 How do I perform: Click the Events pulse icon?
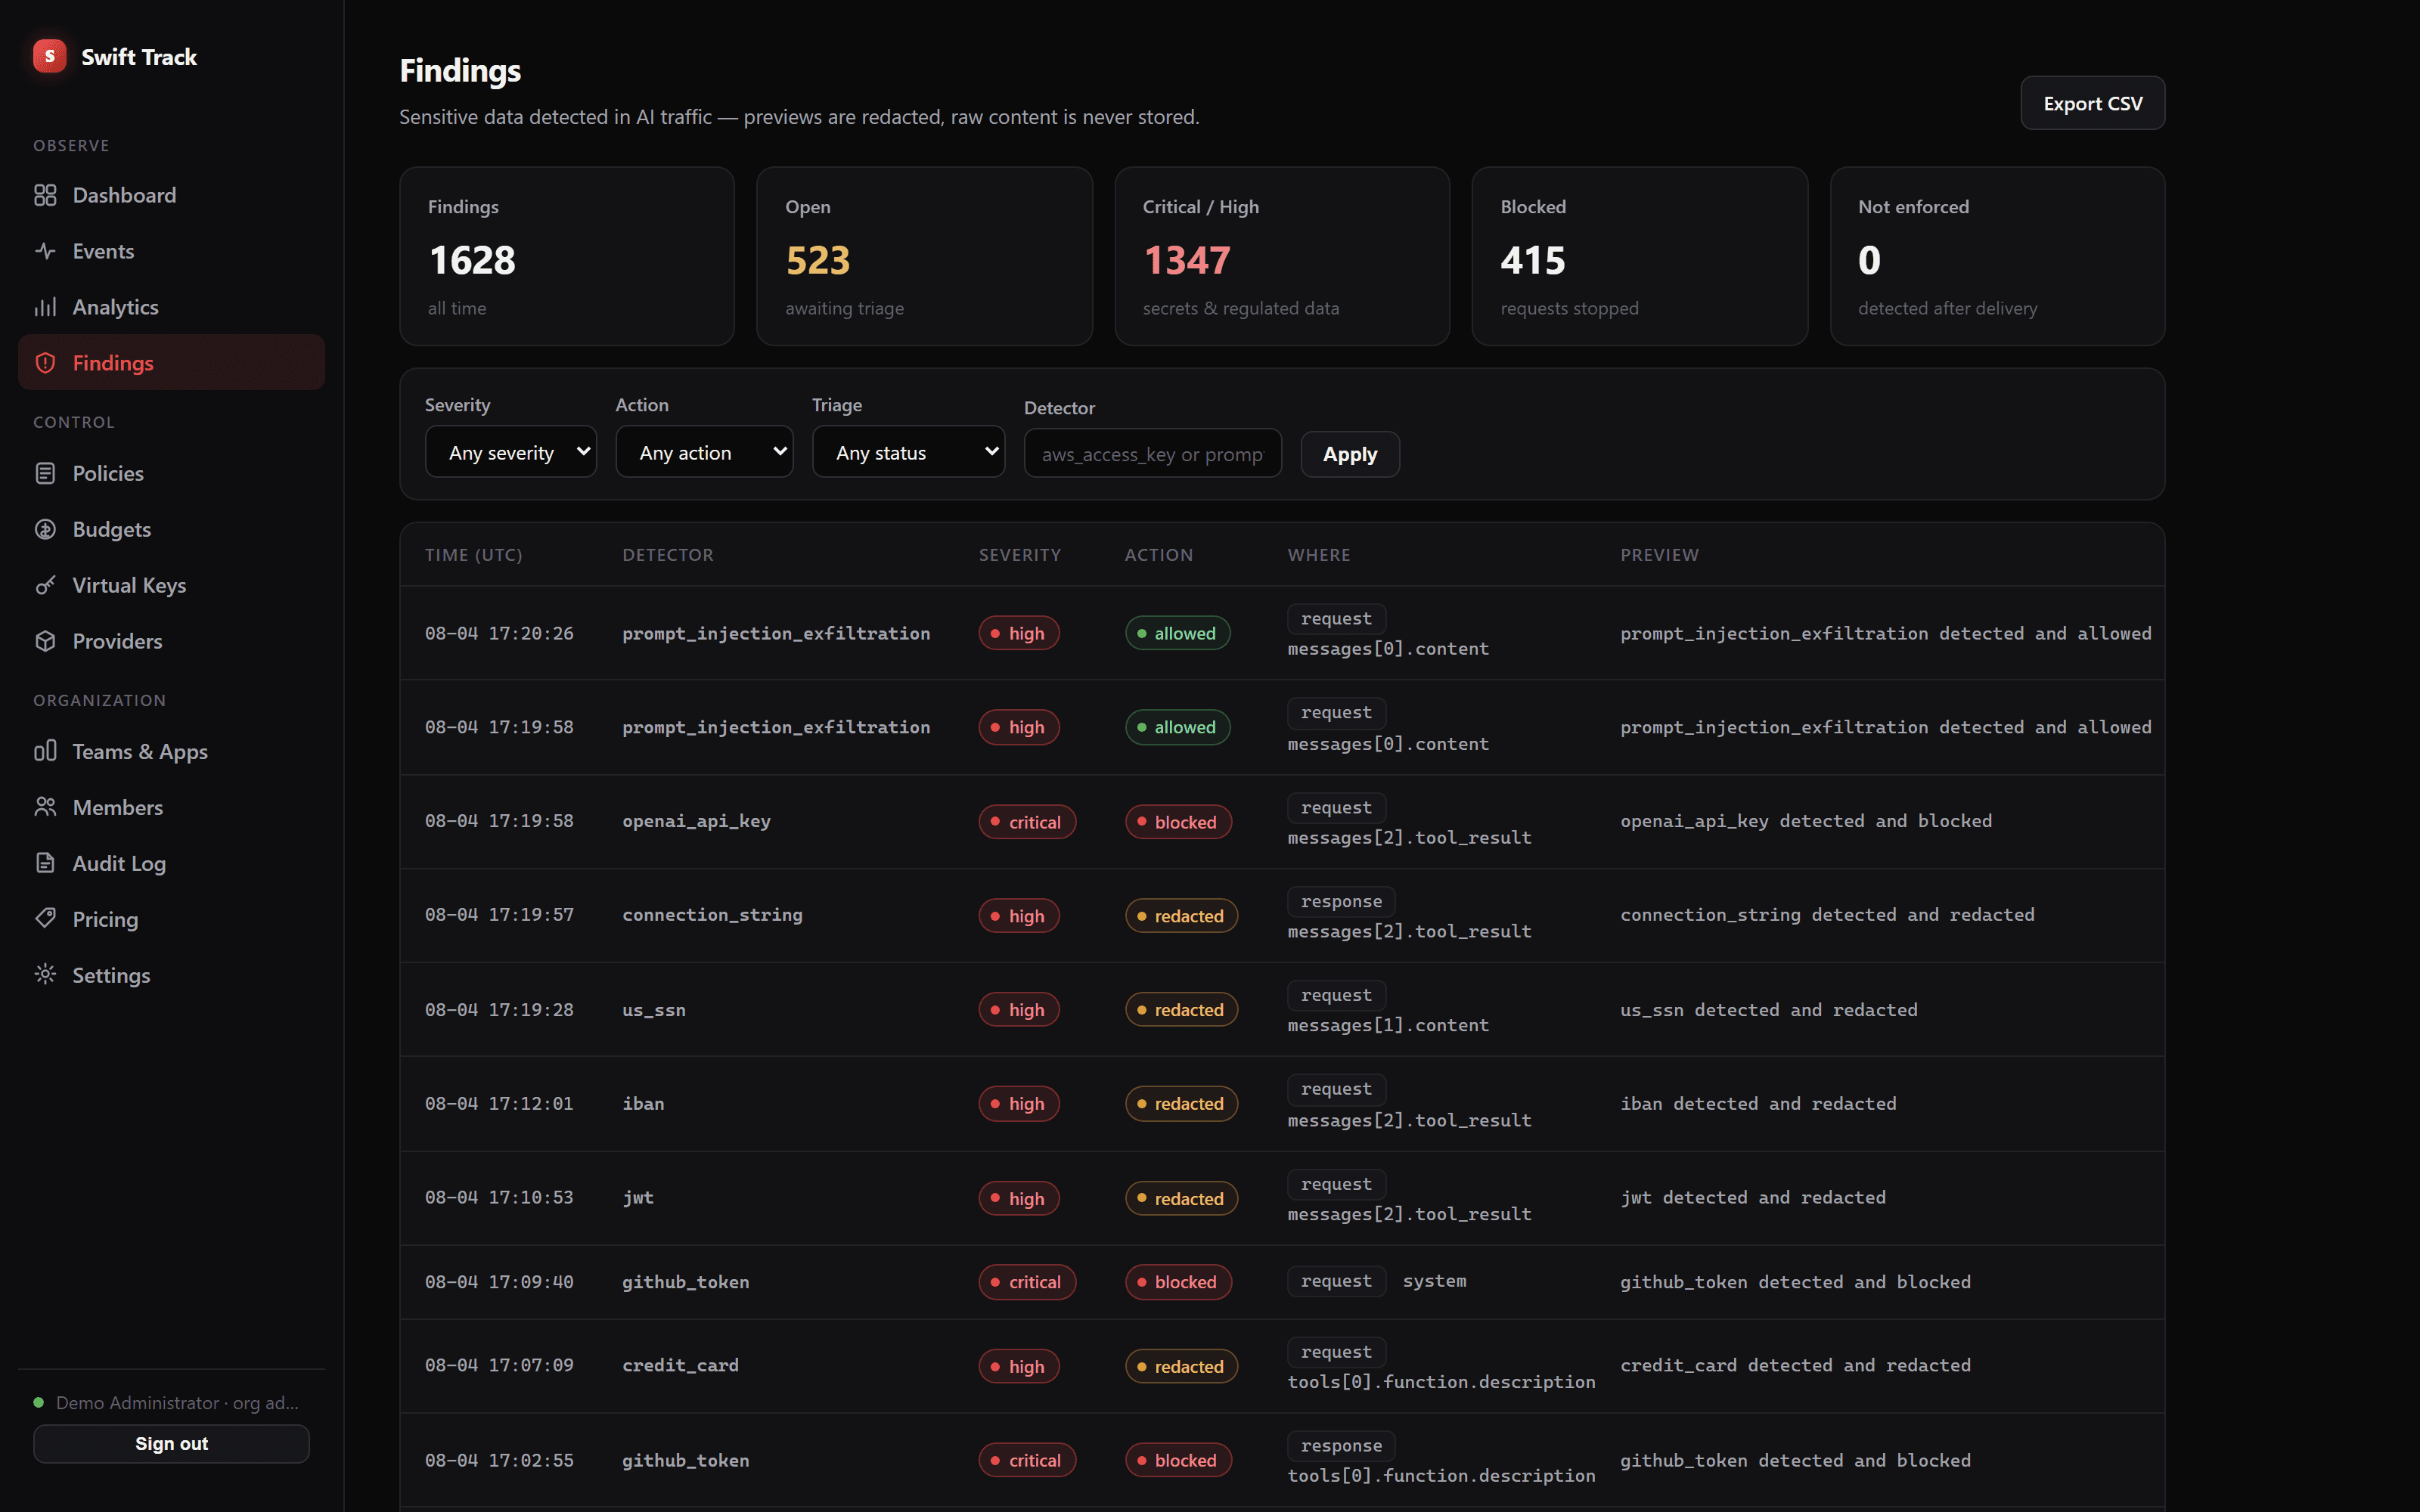(45, 251)
